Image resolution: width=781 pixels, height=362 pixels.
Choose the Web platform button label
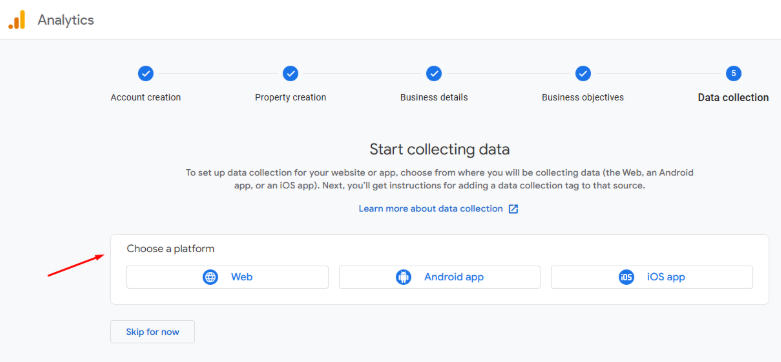click(242, 277)
